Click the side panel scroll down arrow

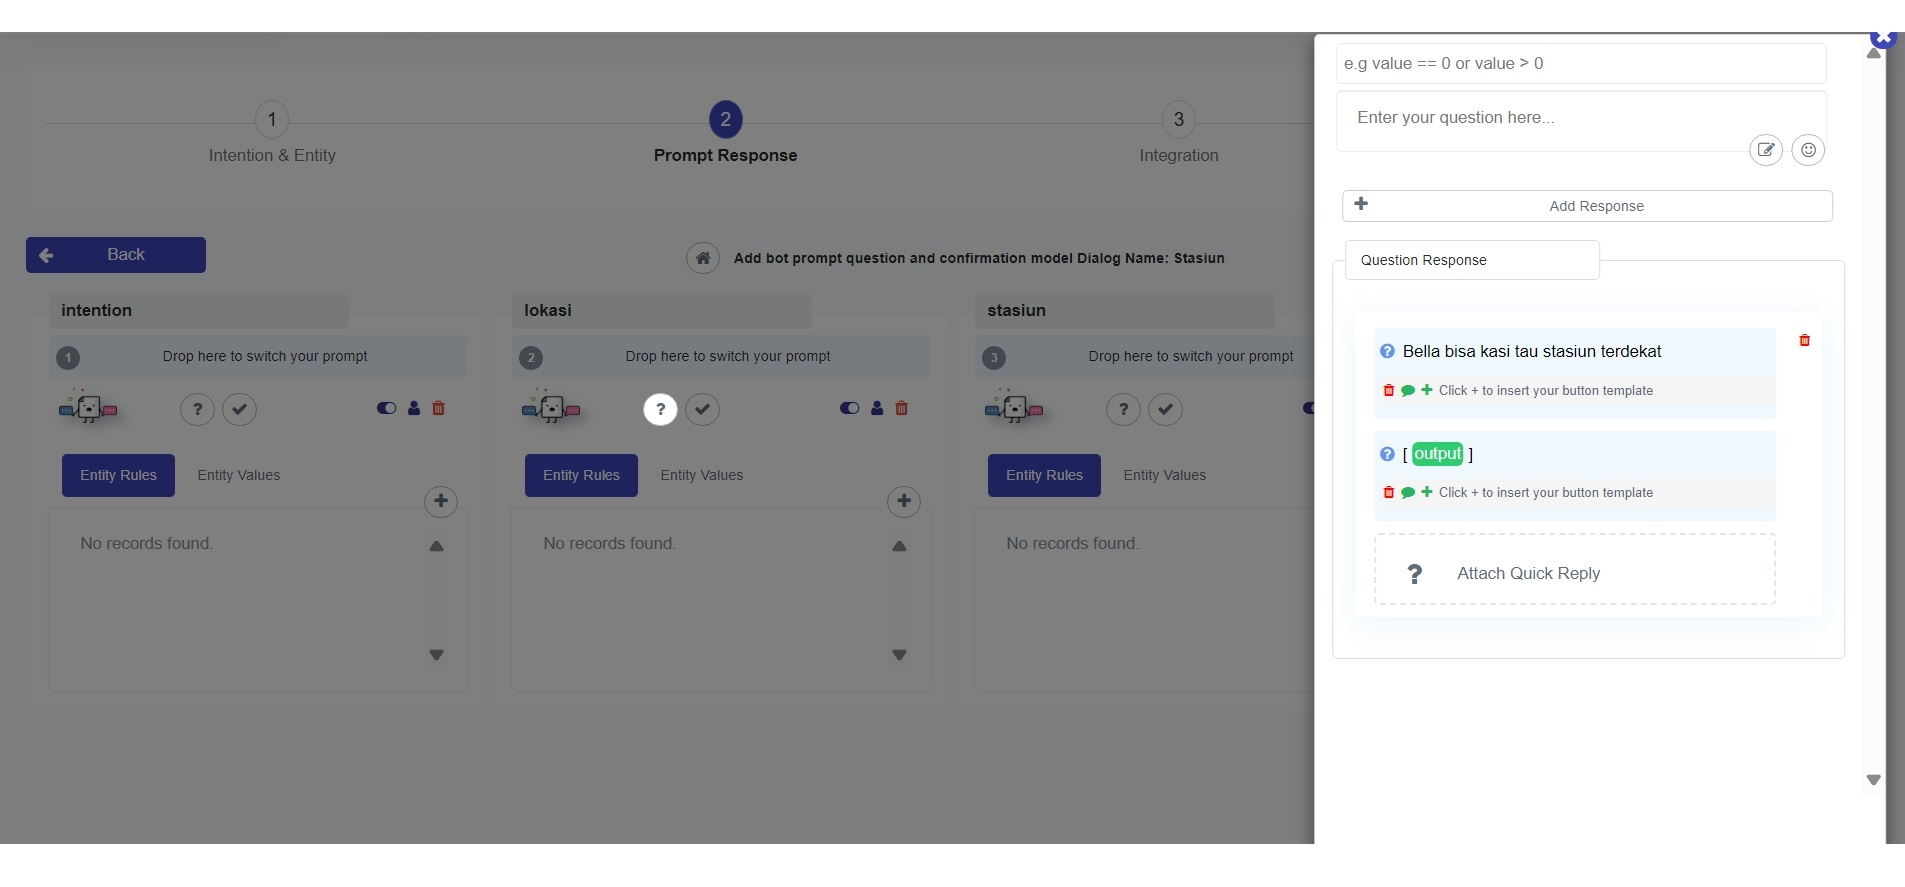coord(1873,780)
